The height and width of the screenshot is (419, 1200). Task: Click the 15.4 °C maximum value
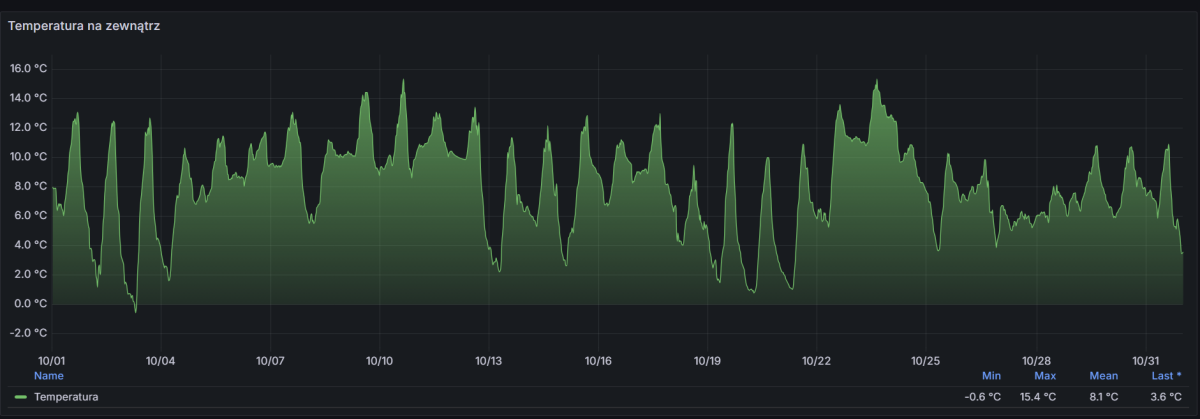(x=1037, y=397)
